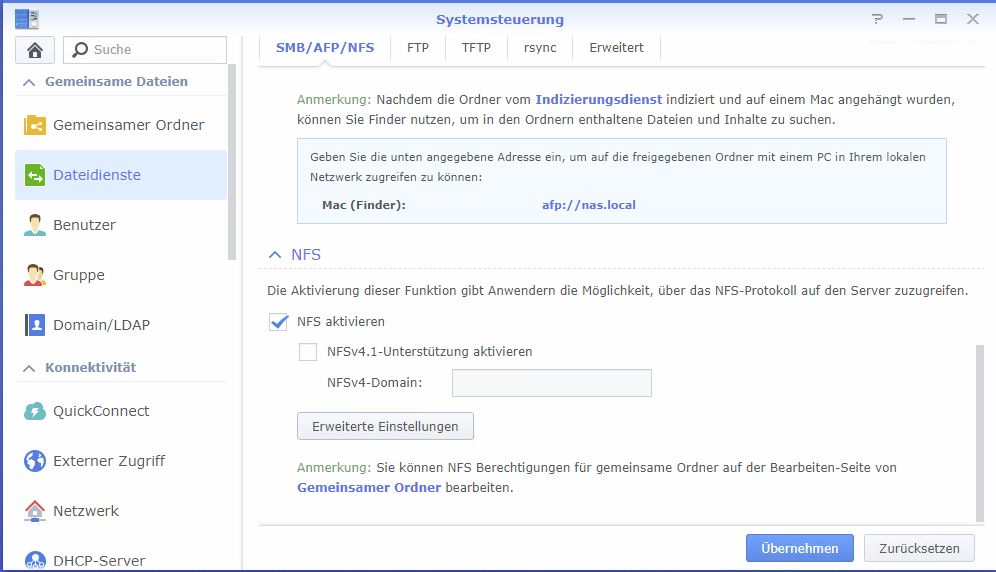Switch to the FTP tab
996x572 pixels.
point(418,47)
